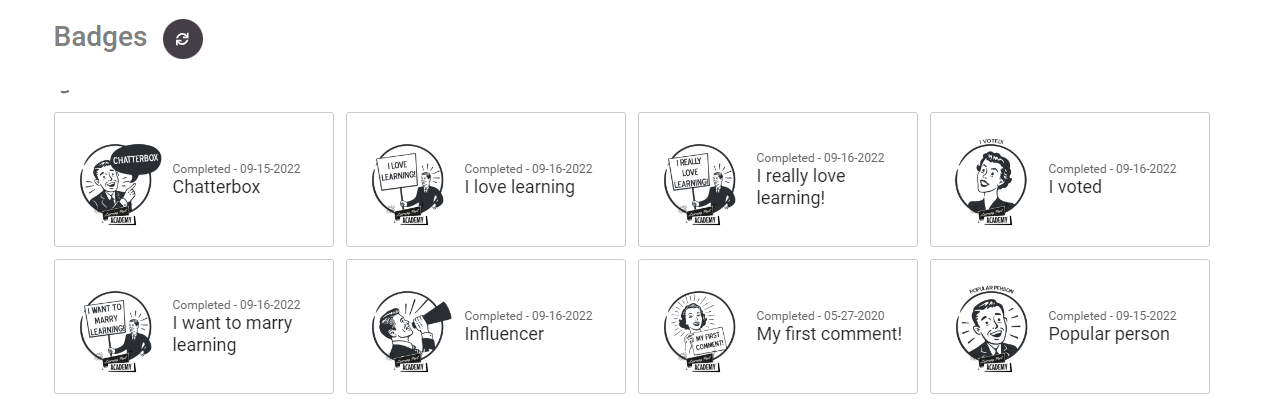
Task: Open the Popular person badge title
Action: pyautogui.click(x=1108, y=334)
